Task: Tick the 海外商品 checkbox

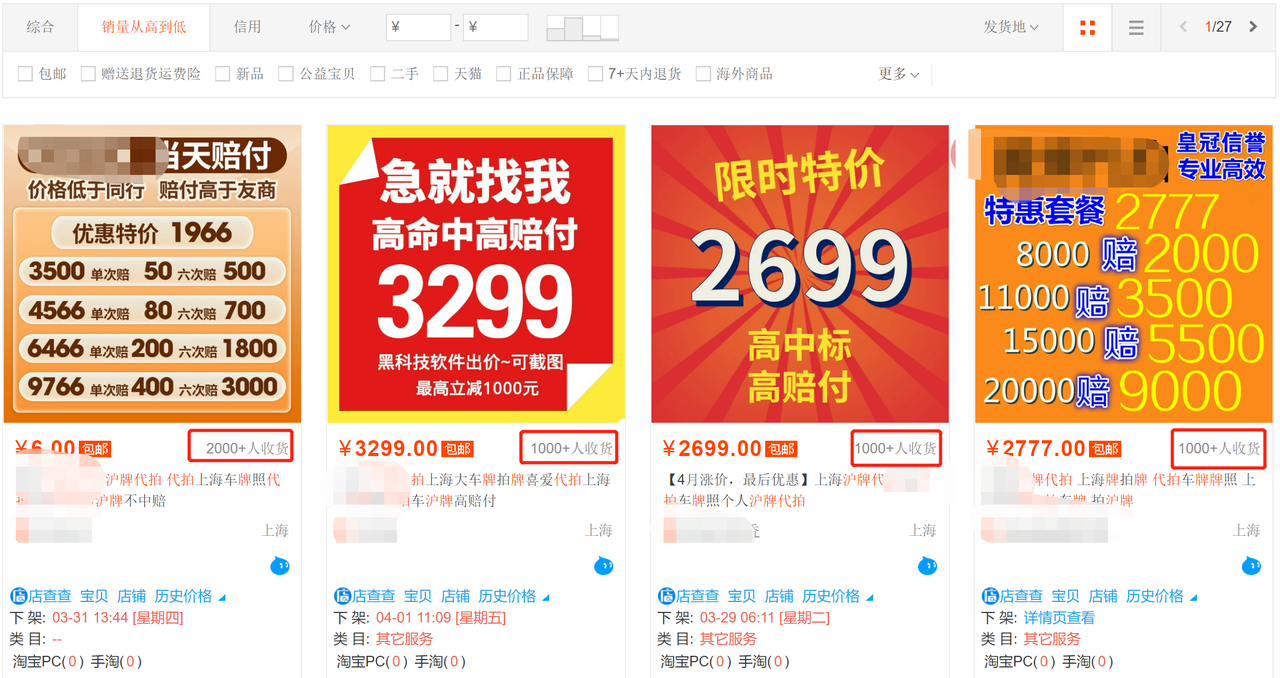Action: coord(703,74)
